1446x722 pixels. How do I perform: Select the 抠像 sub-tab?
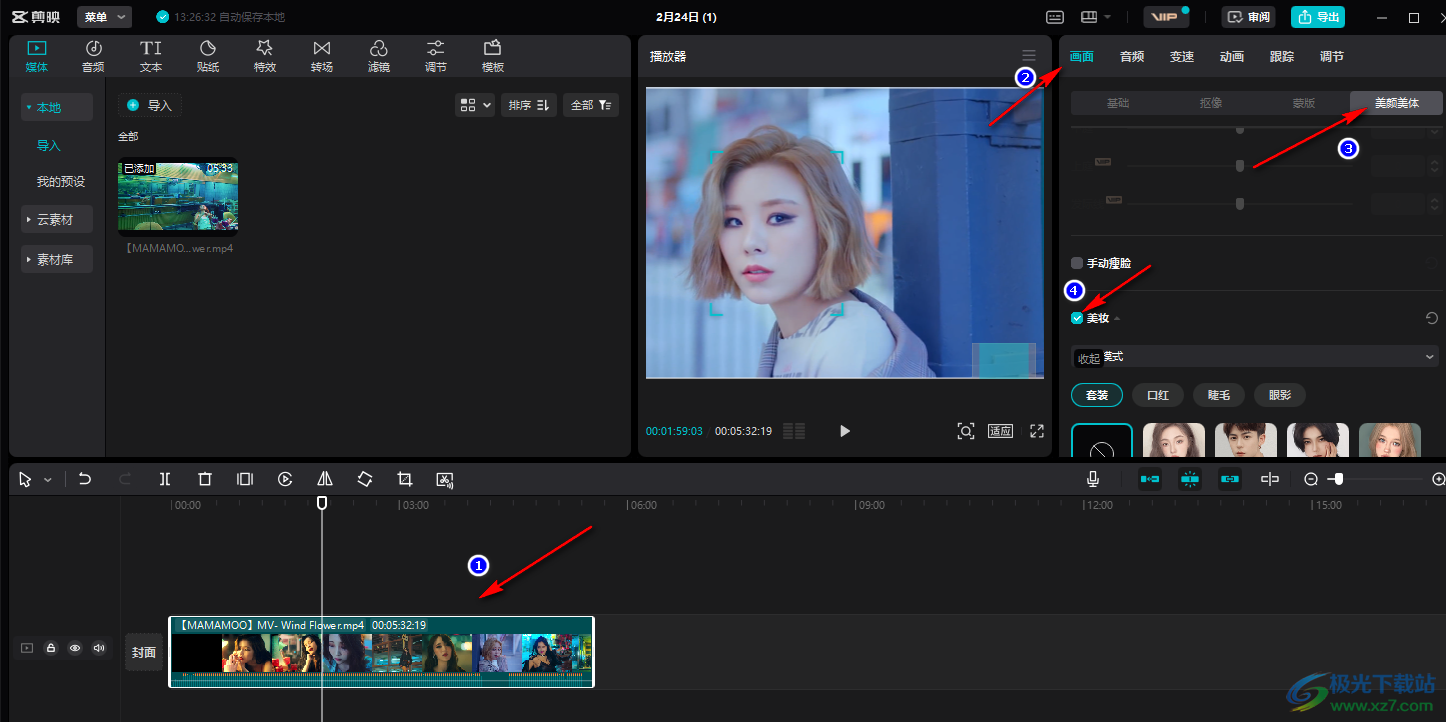click(x=1211, y=103)
